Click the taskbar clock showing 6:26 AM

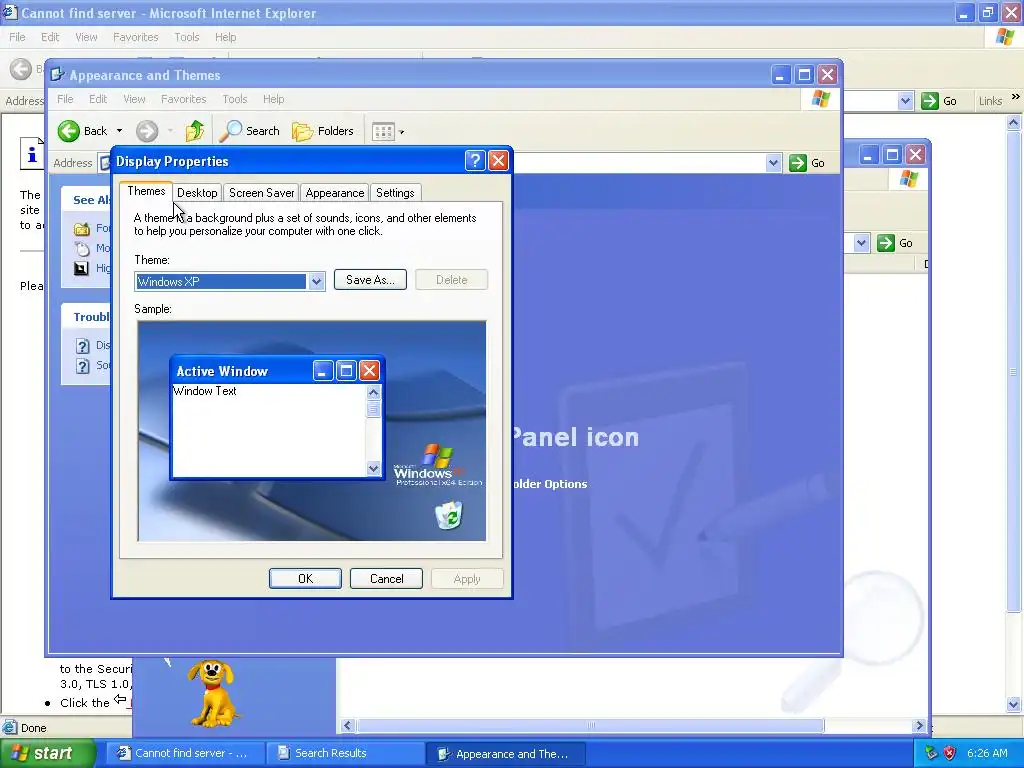(987, 753)
